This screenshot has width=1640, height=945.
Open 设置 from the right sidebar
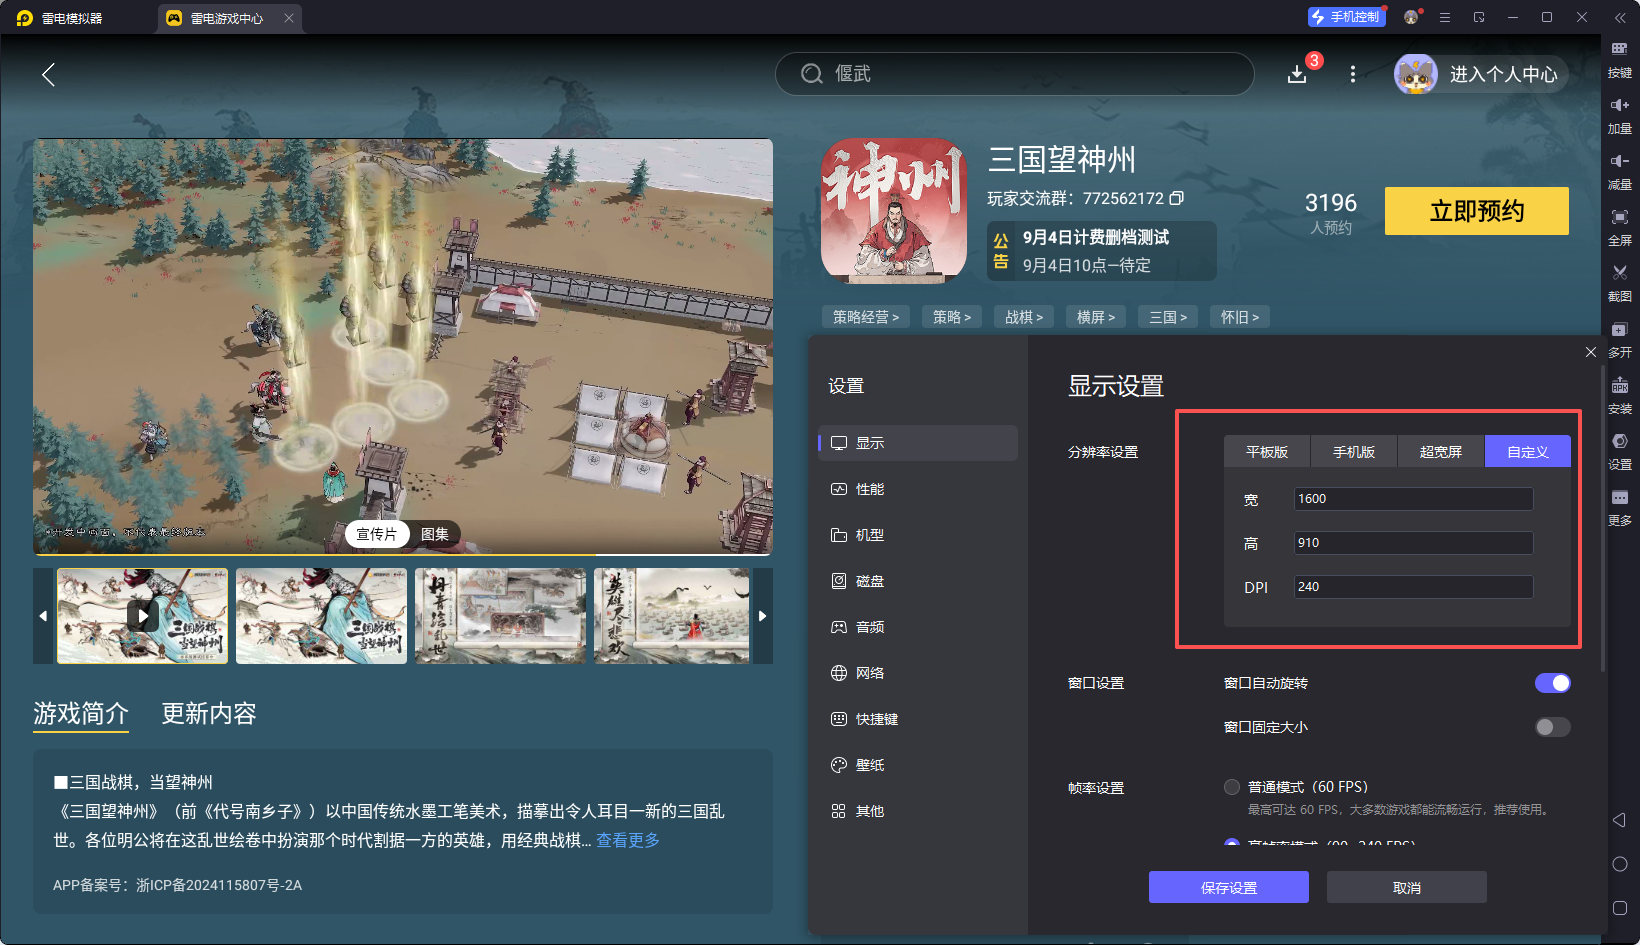pos(1620,452)
